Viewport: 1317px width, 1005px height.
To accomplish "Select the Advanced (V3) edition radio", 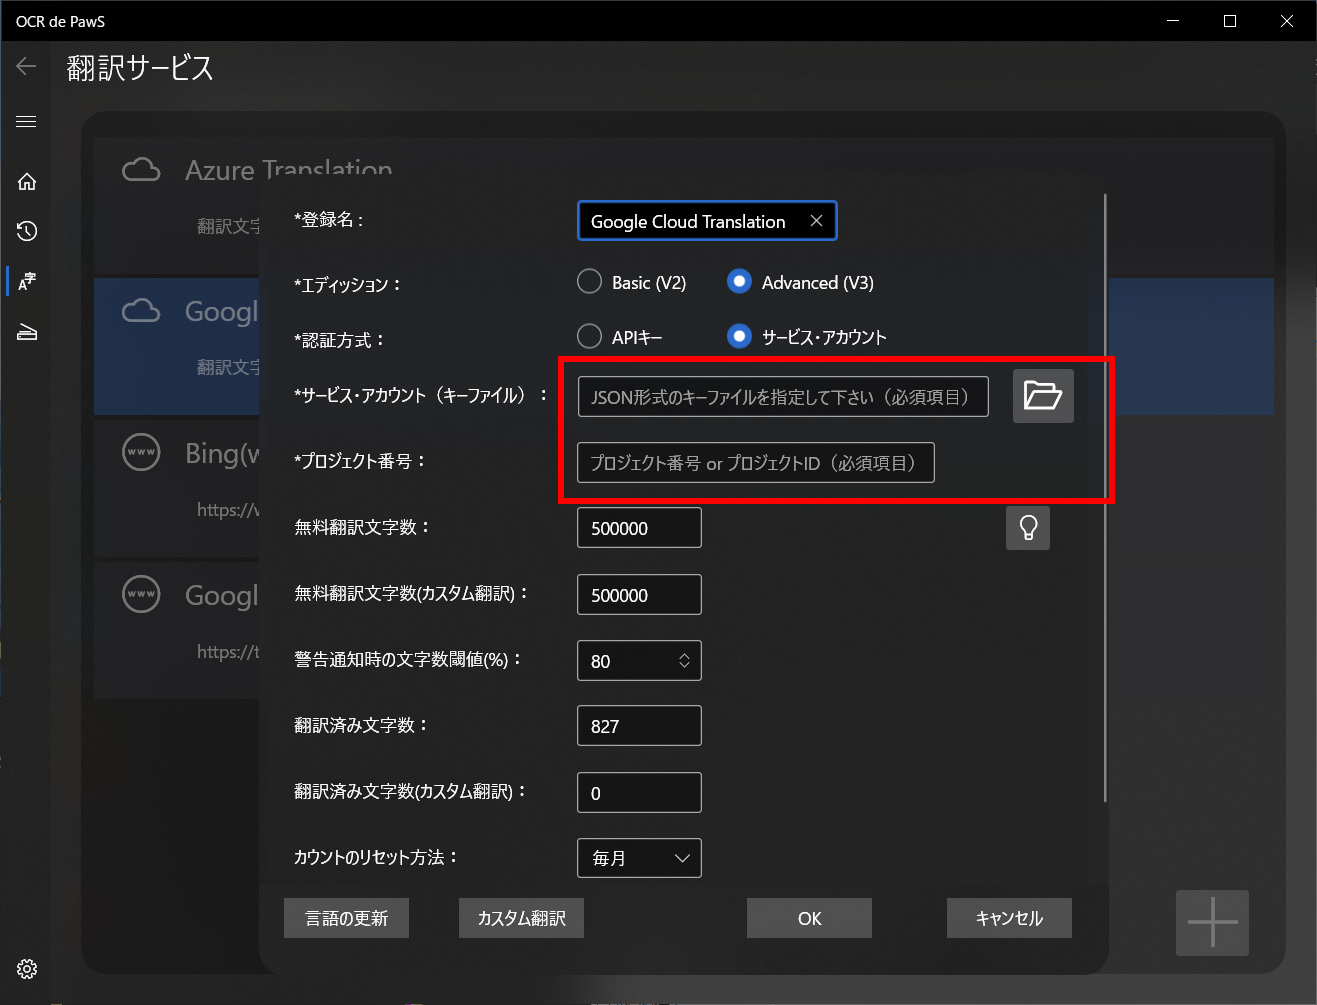I will pos(739,283).
